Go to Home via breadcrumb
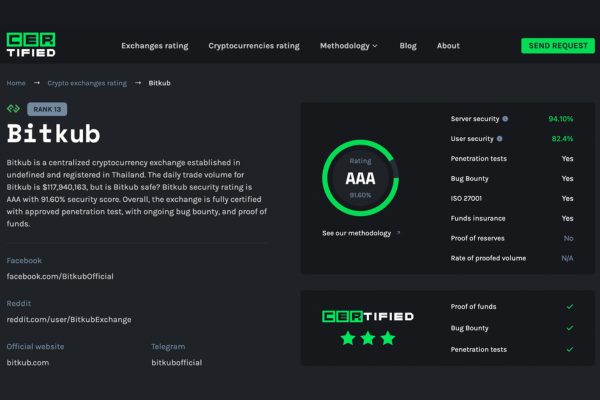This screenshot has width=600, height=400. click(x=16, y=83)
